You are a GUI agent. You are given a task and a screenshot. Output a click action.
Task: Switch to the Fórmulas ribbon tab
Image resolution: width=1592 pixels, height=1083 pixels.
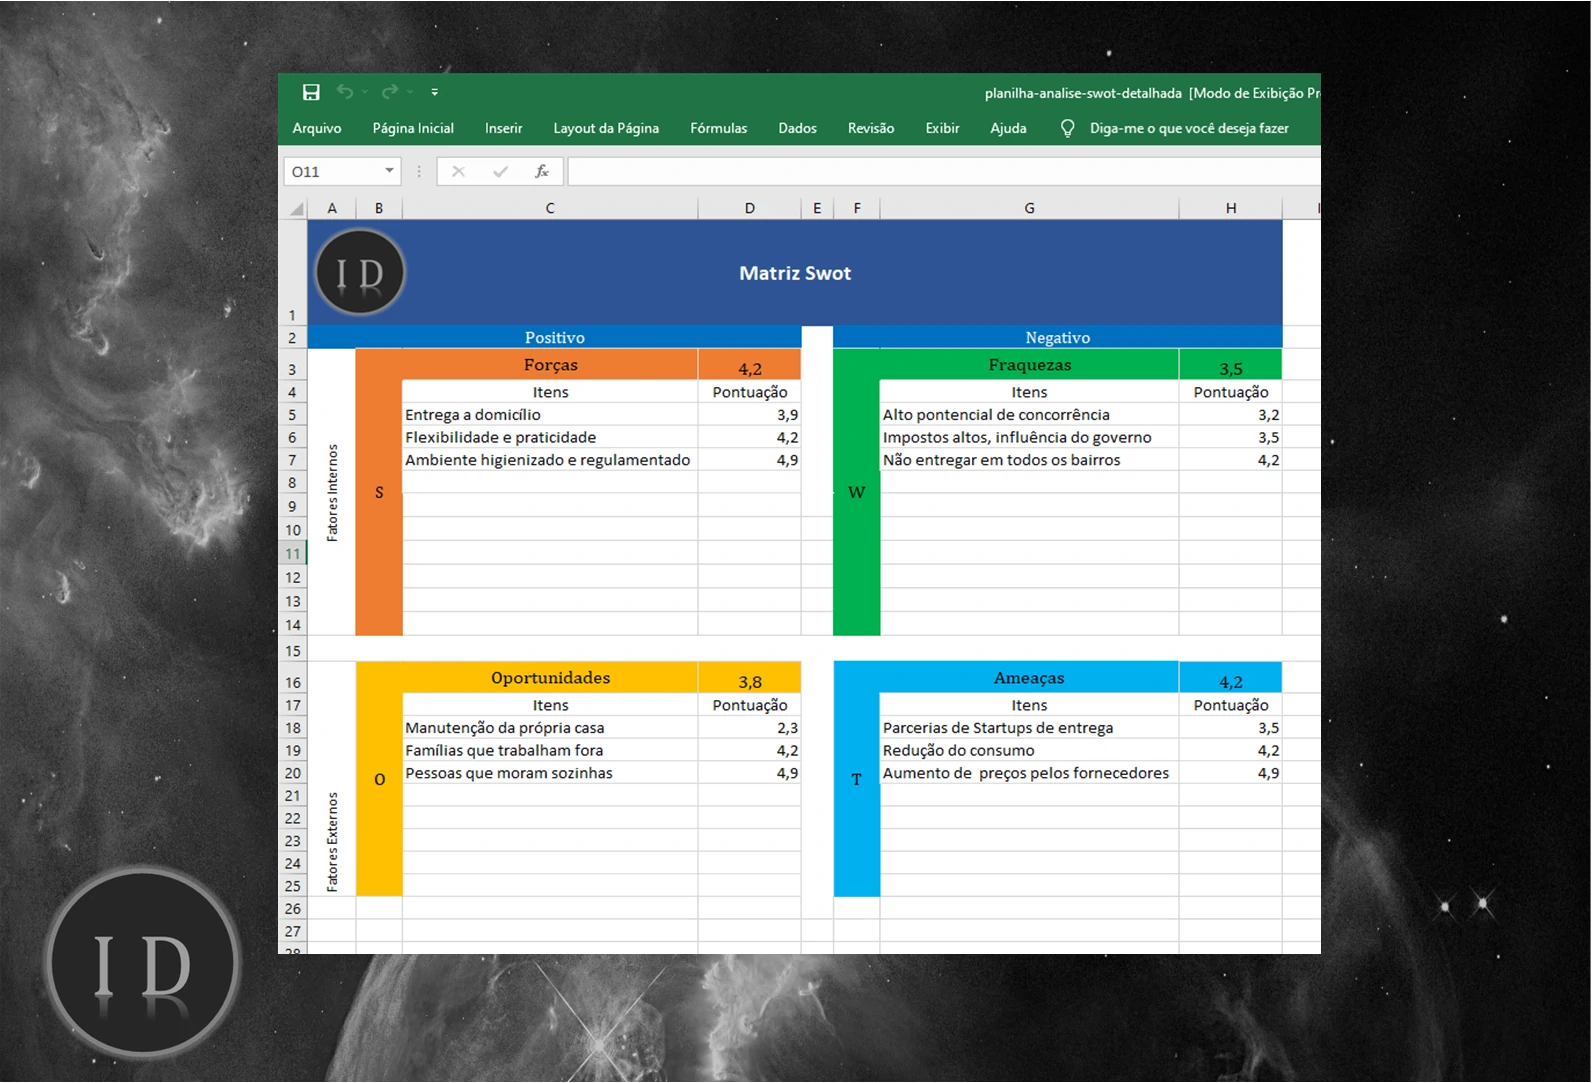(718, 128)
